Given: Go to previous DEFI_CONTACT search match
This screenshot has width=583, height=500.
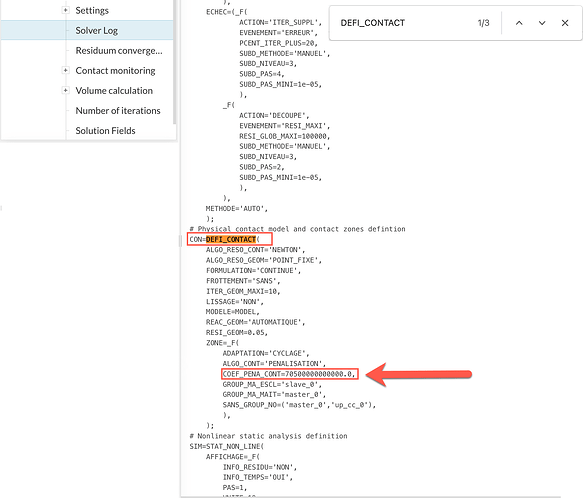Looking at the screenshot, I should (519, 23).
